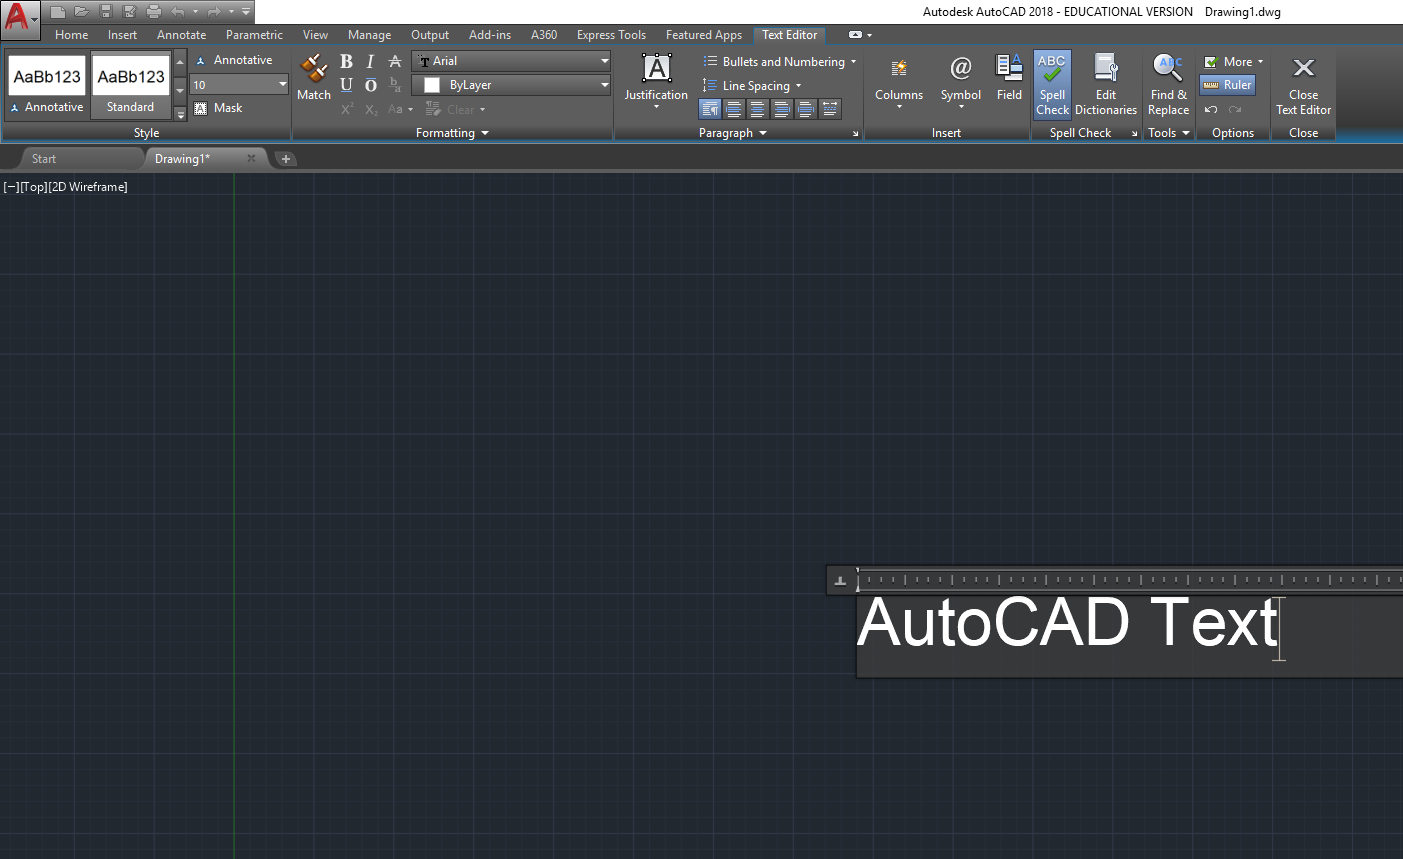Click Close Text Editor button
This screenshot has height=859, width=1403.
tap(1303, 85)
